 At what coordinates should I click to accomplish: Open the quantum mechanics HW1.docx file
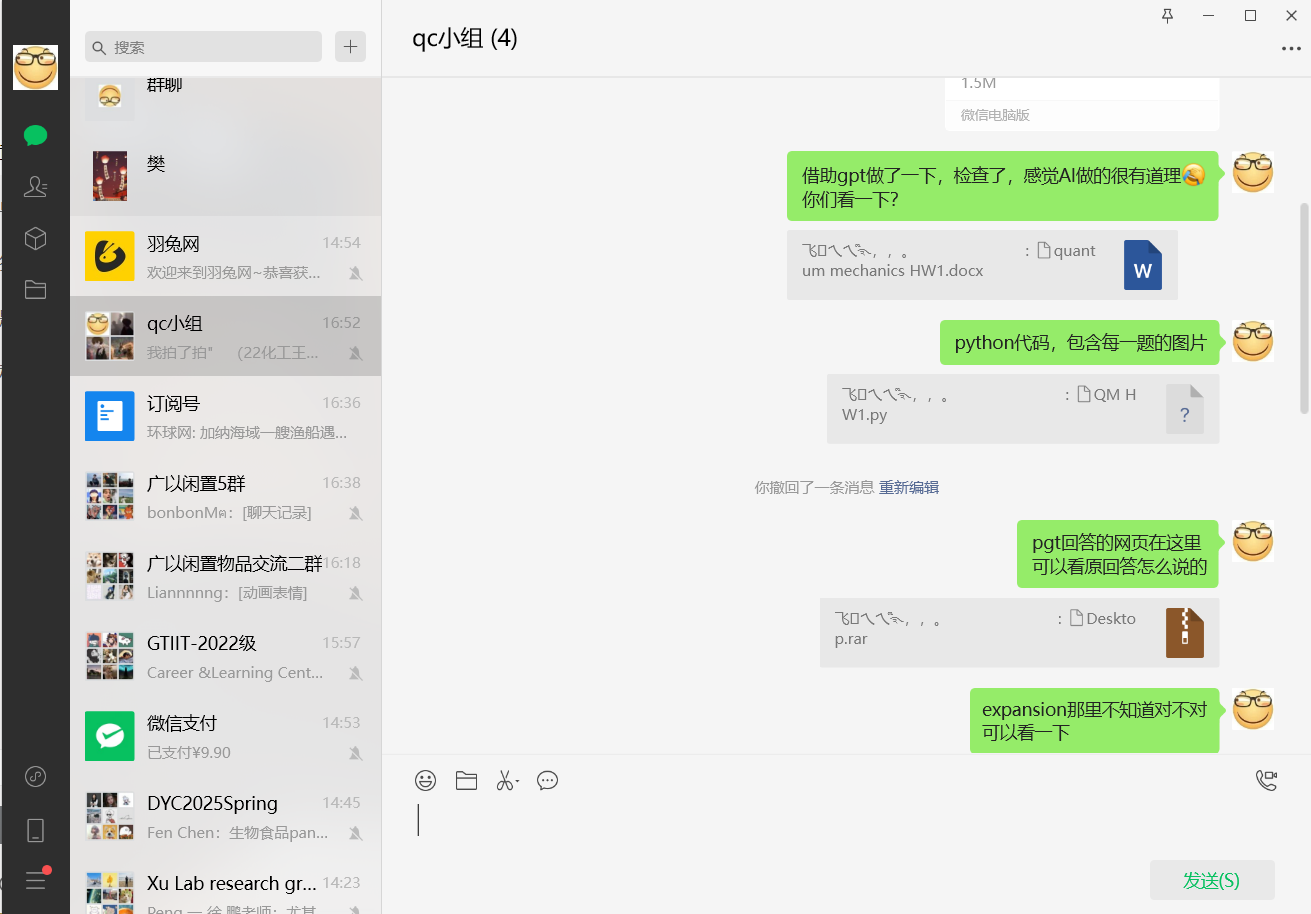(x=982, y=265)
